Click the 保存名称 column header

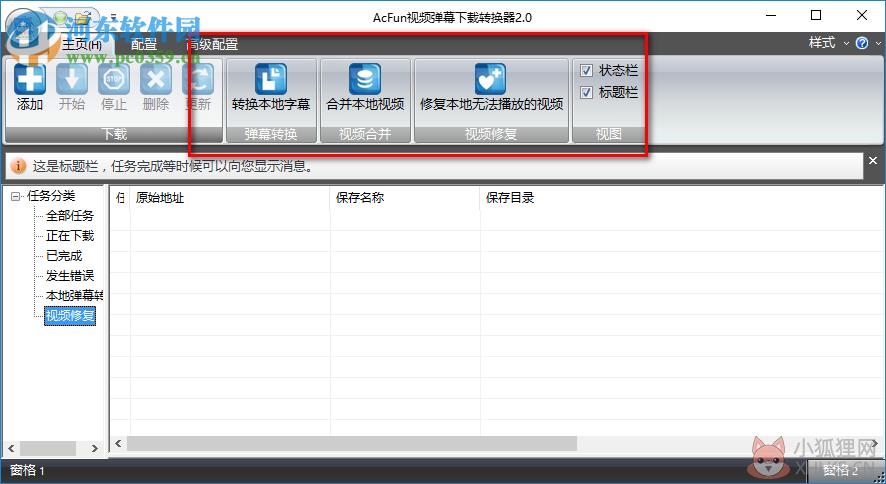tap(405, 198)
